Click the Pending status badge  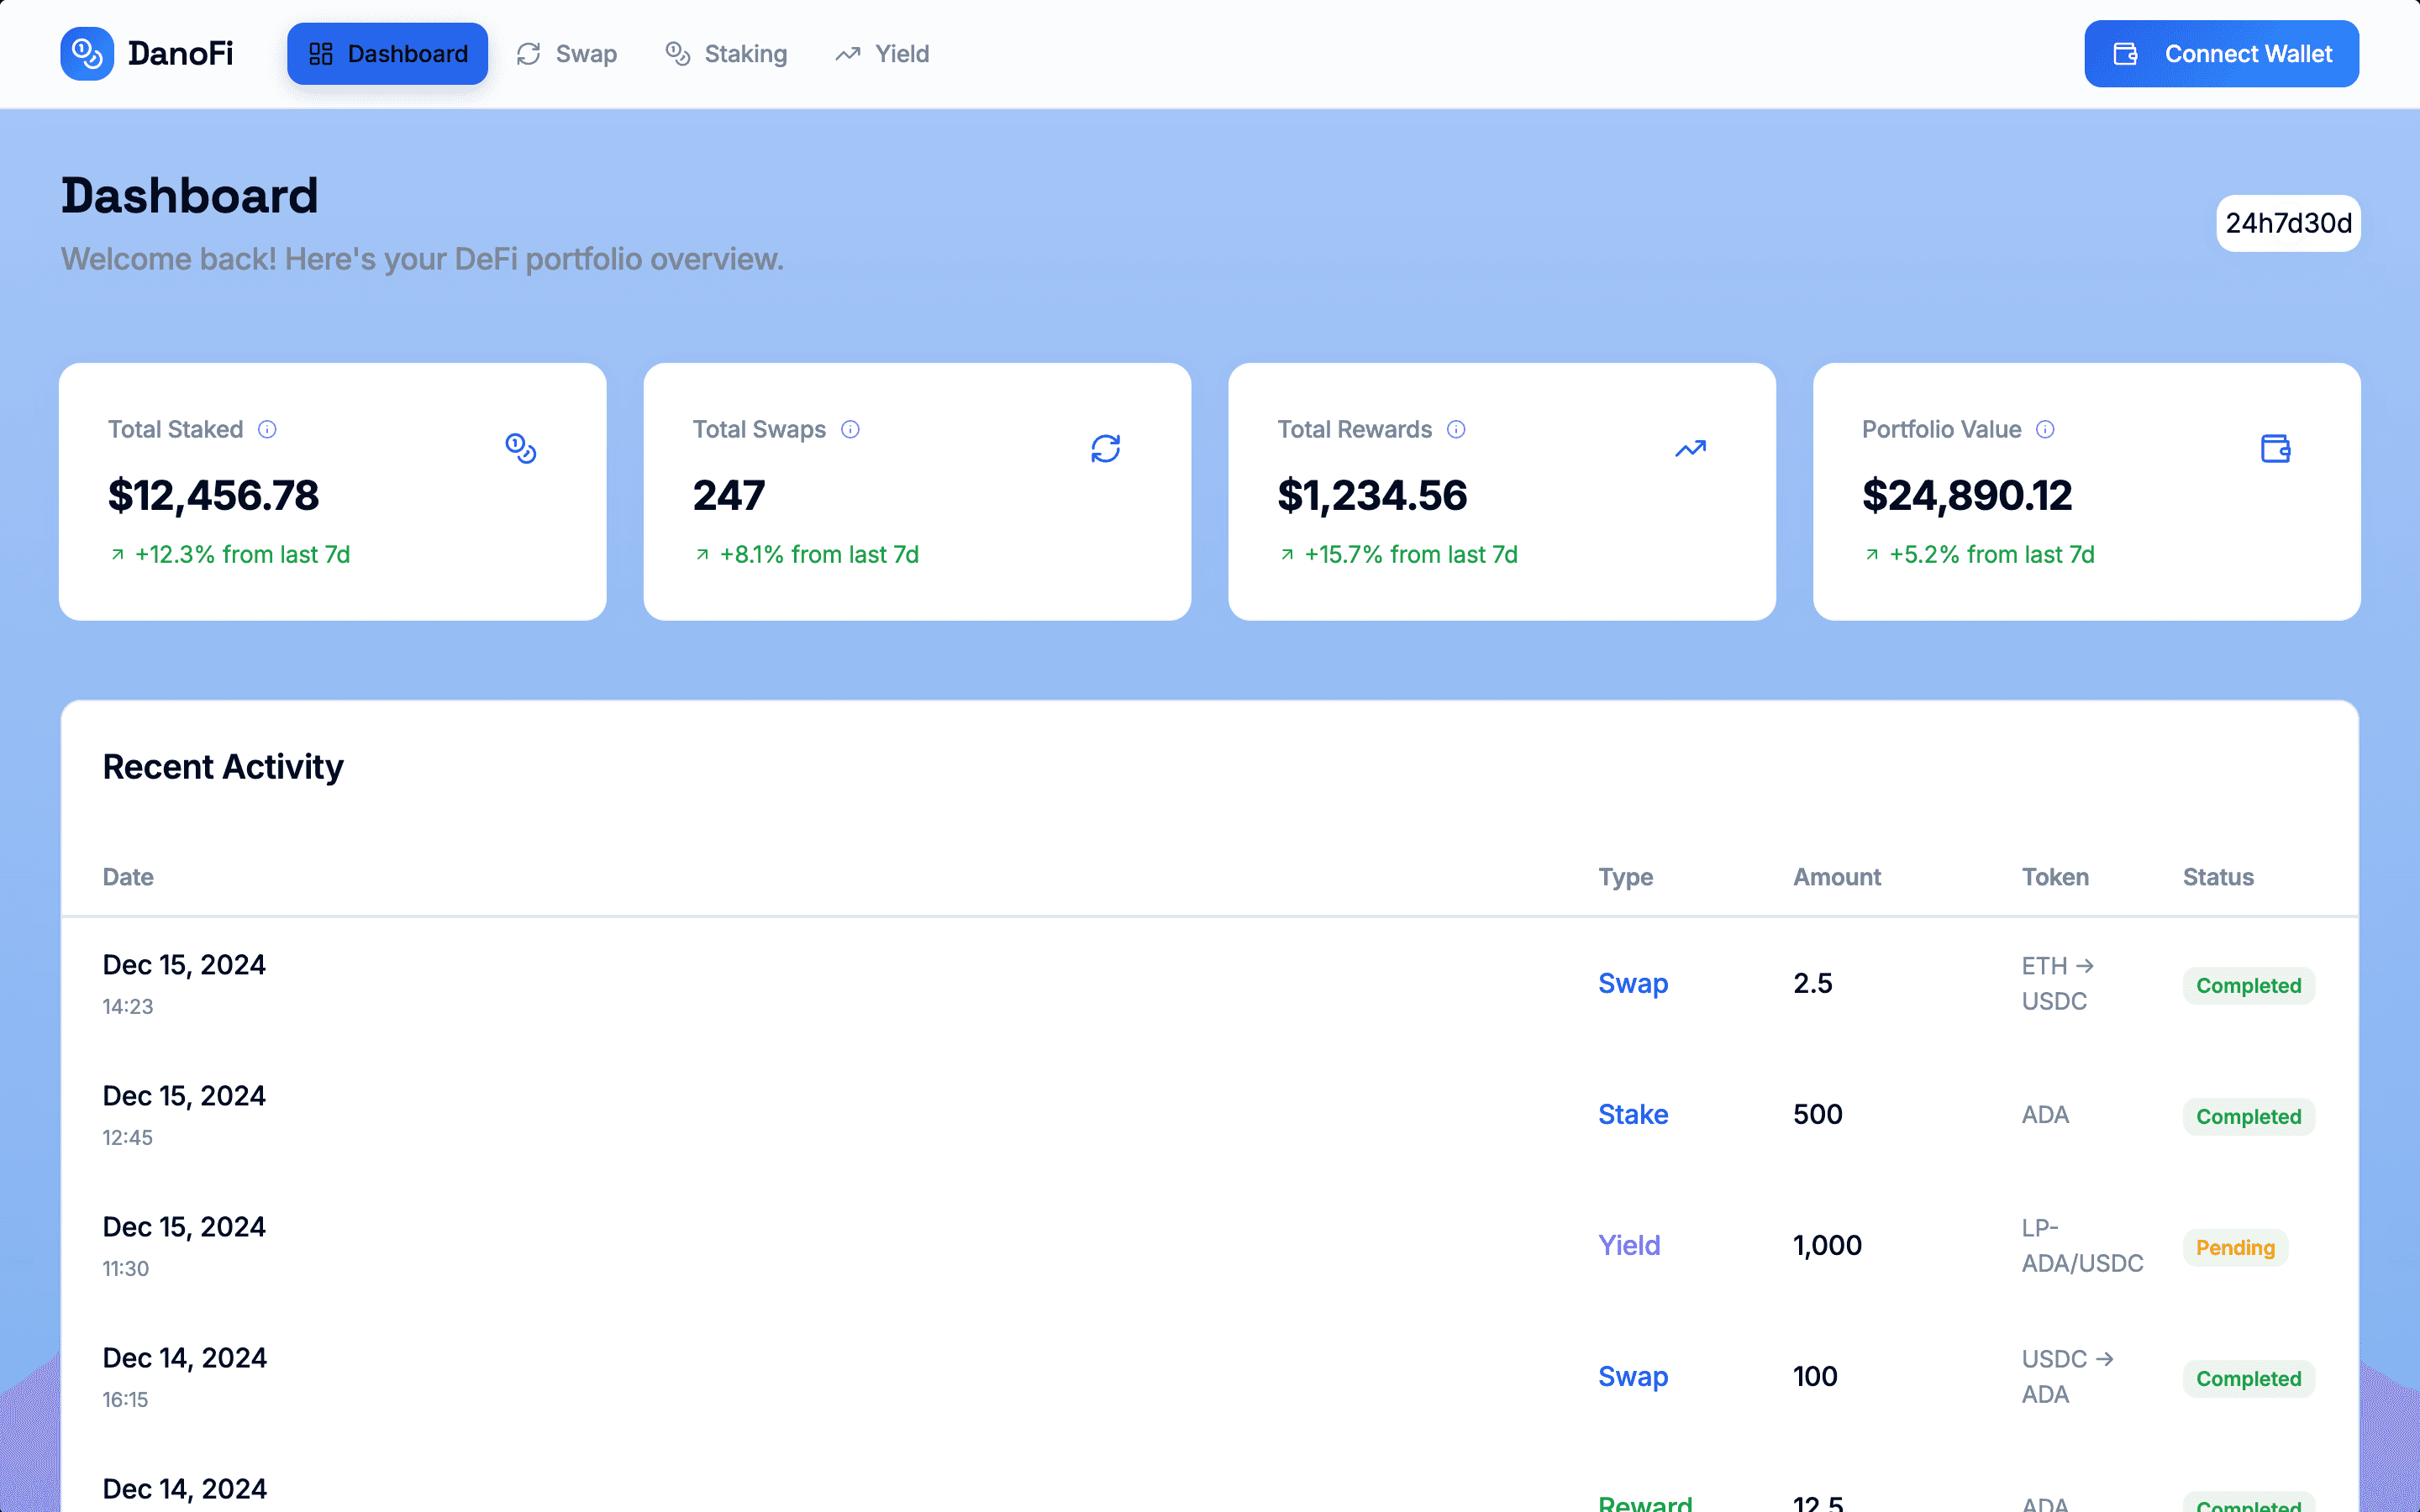(x=2234, y=1247)
